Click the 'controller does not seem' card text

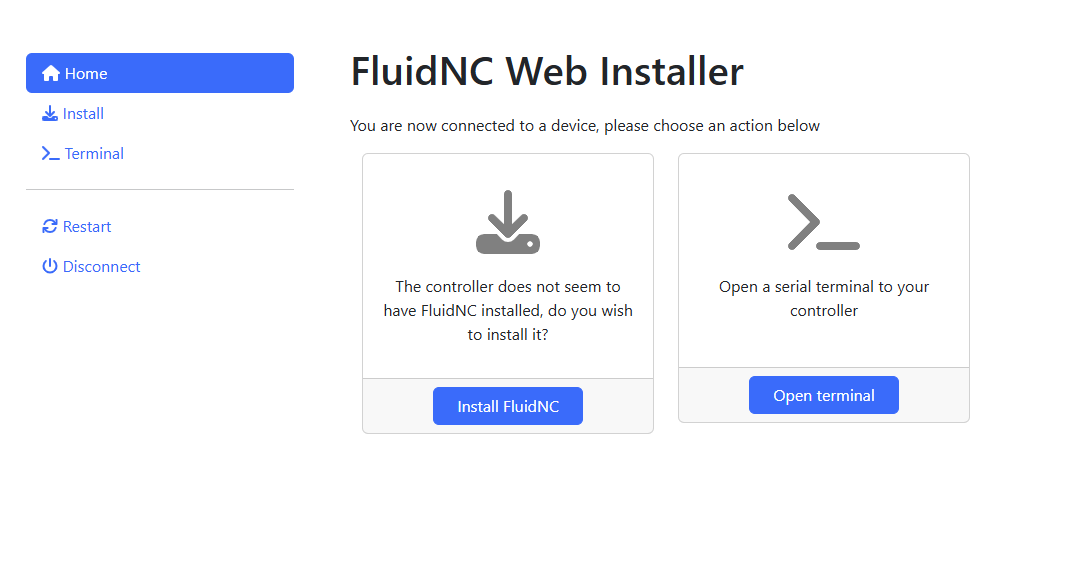pyautogui.click(x=508, y=311)
